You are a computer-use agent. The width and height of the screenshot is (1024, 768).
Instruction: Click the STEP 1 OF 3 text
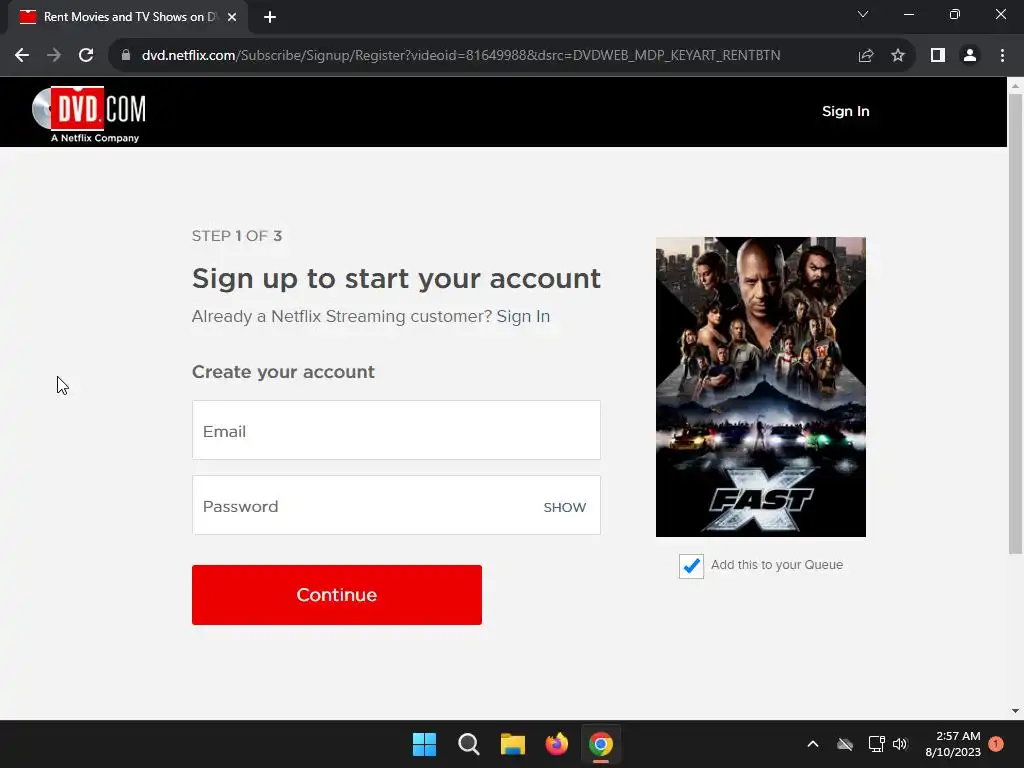[236, 236]
